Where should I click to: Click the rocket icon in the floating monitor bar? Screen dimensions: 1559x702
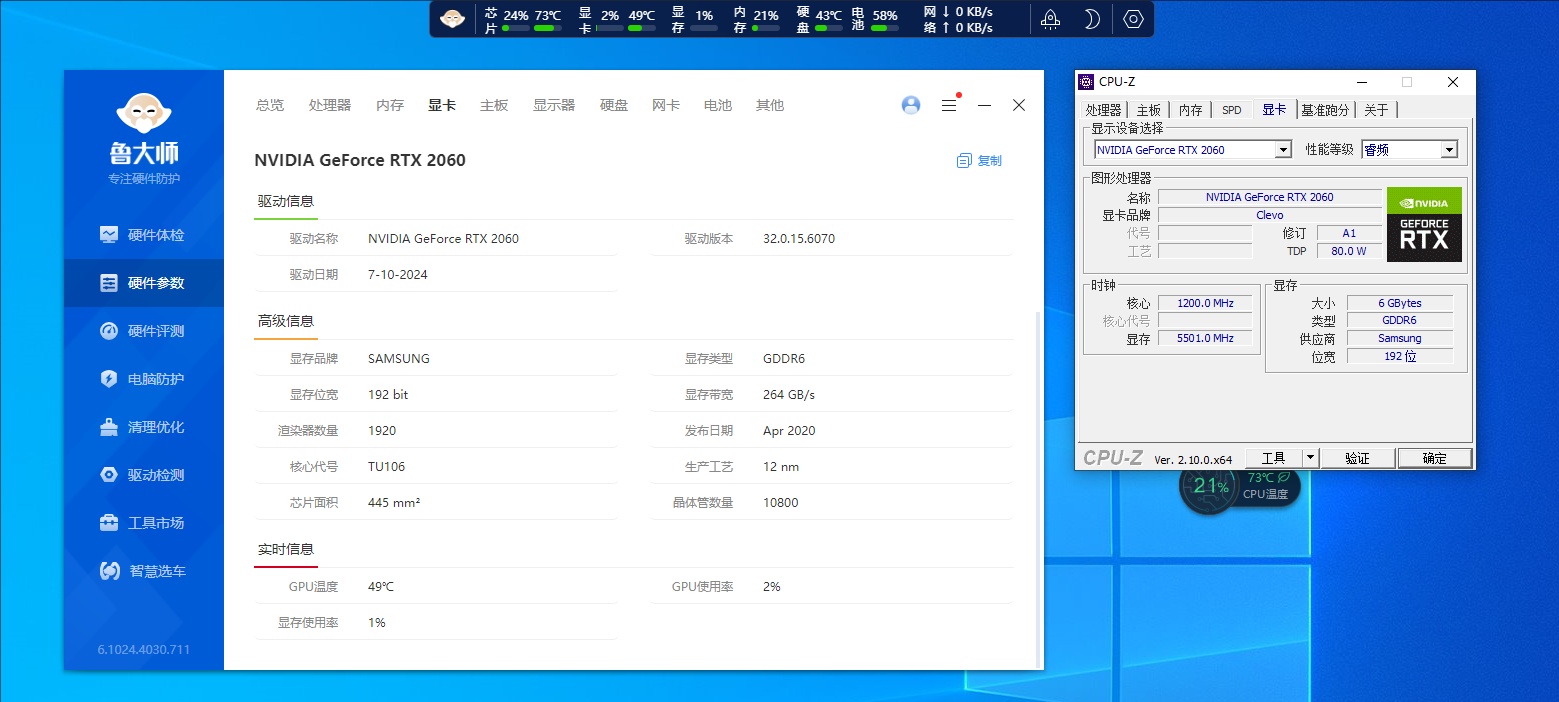tap(1050, 19)
